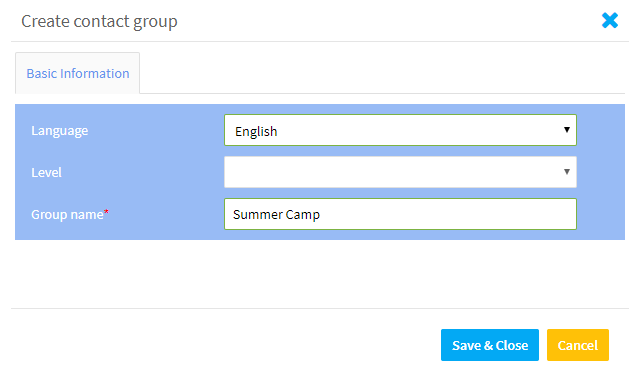Dismiss the form via Cancel
The width and height of the screenshot is (640, 370).
coord(578,345)
